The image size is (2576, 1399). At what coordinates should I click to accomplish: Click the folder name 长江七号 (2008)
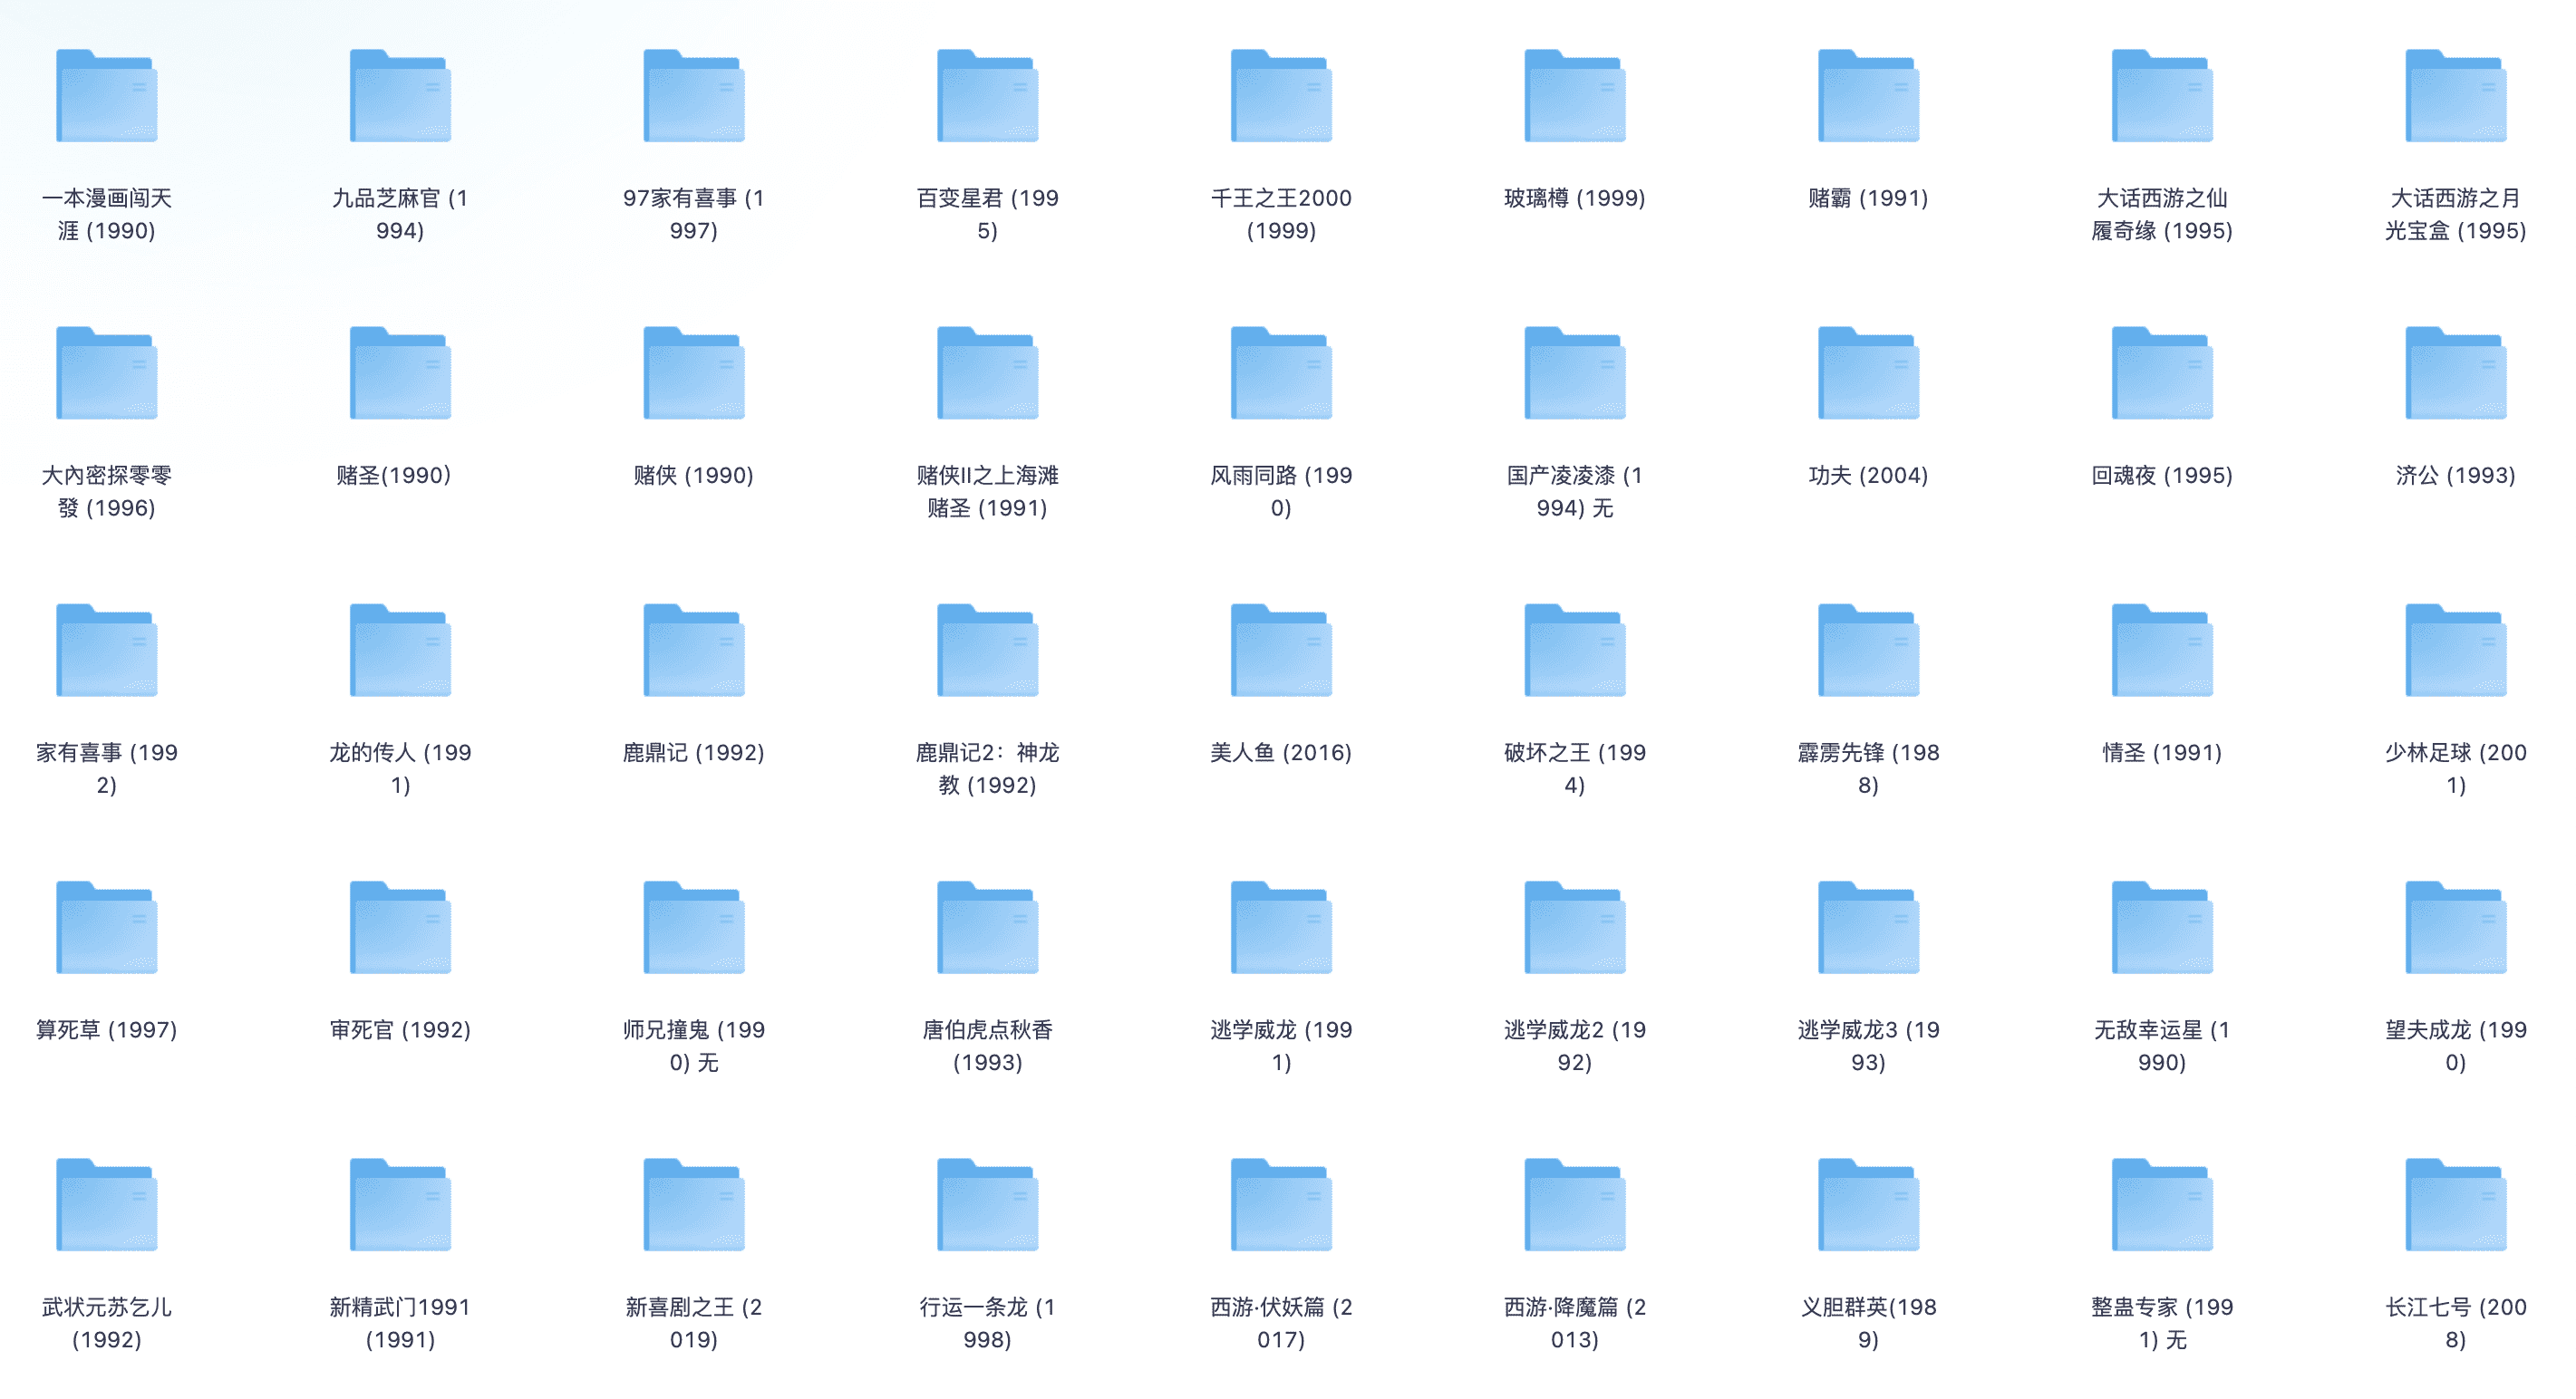point(2456,1323)
